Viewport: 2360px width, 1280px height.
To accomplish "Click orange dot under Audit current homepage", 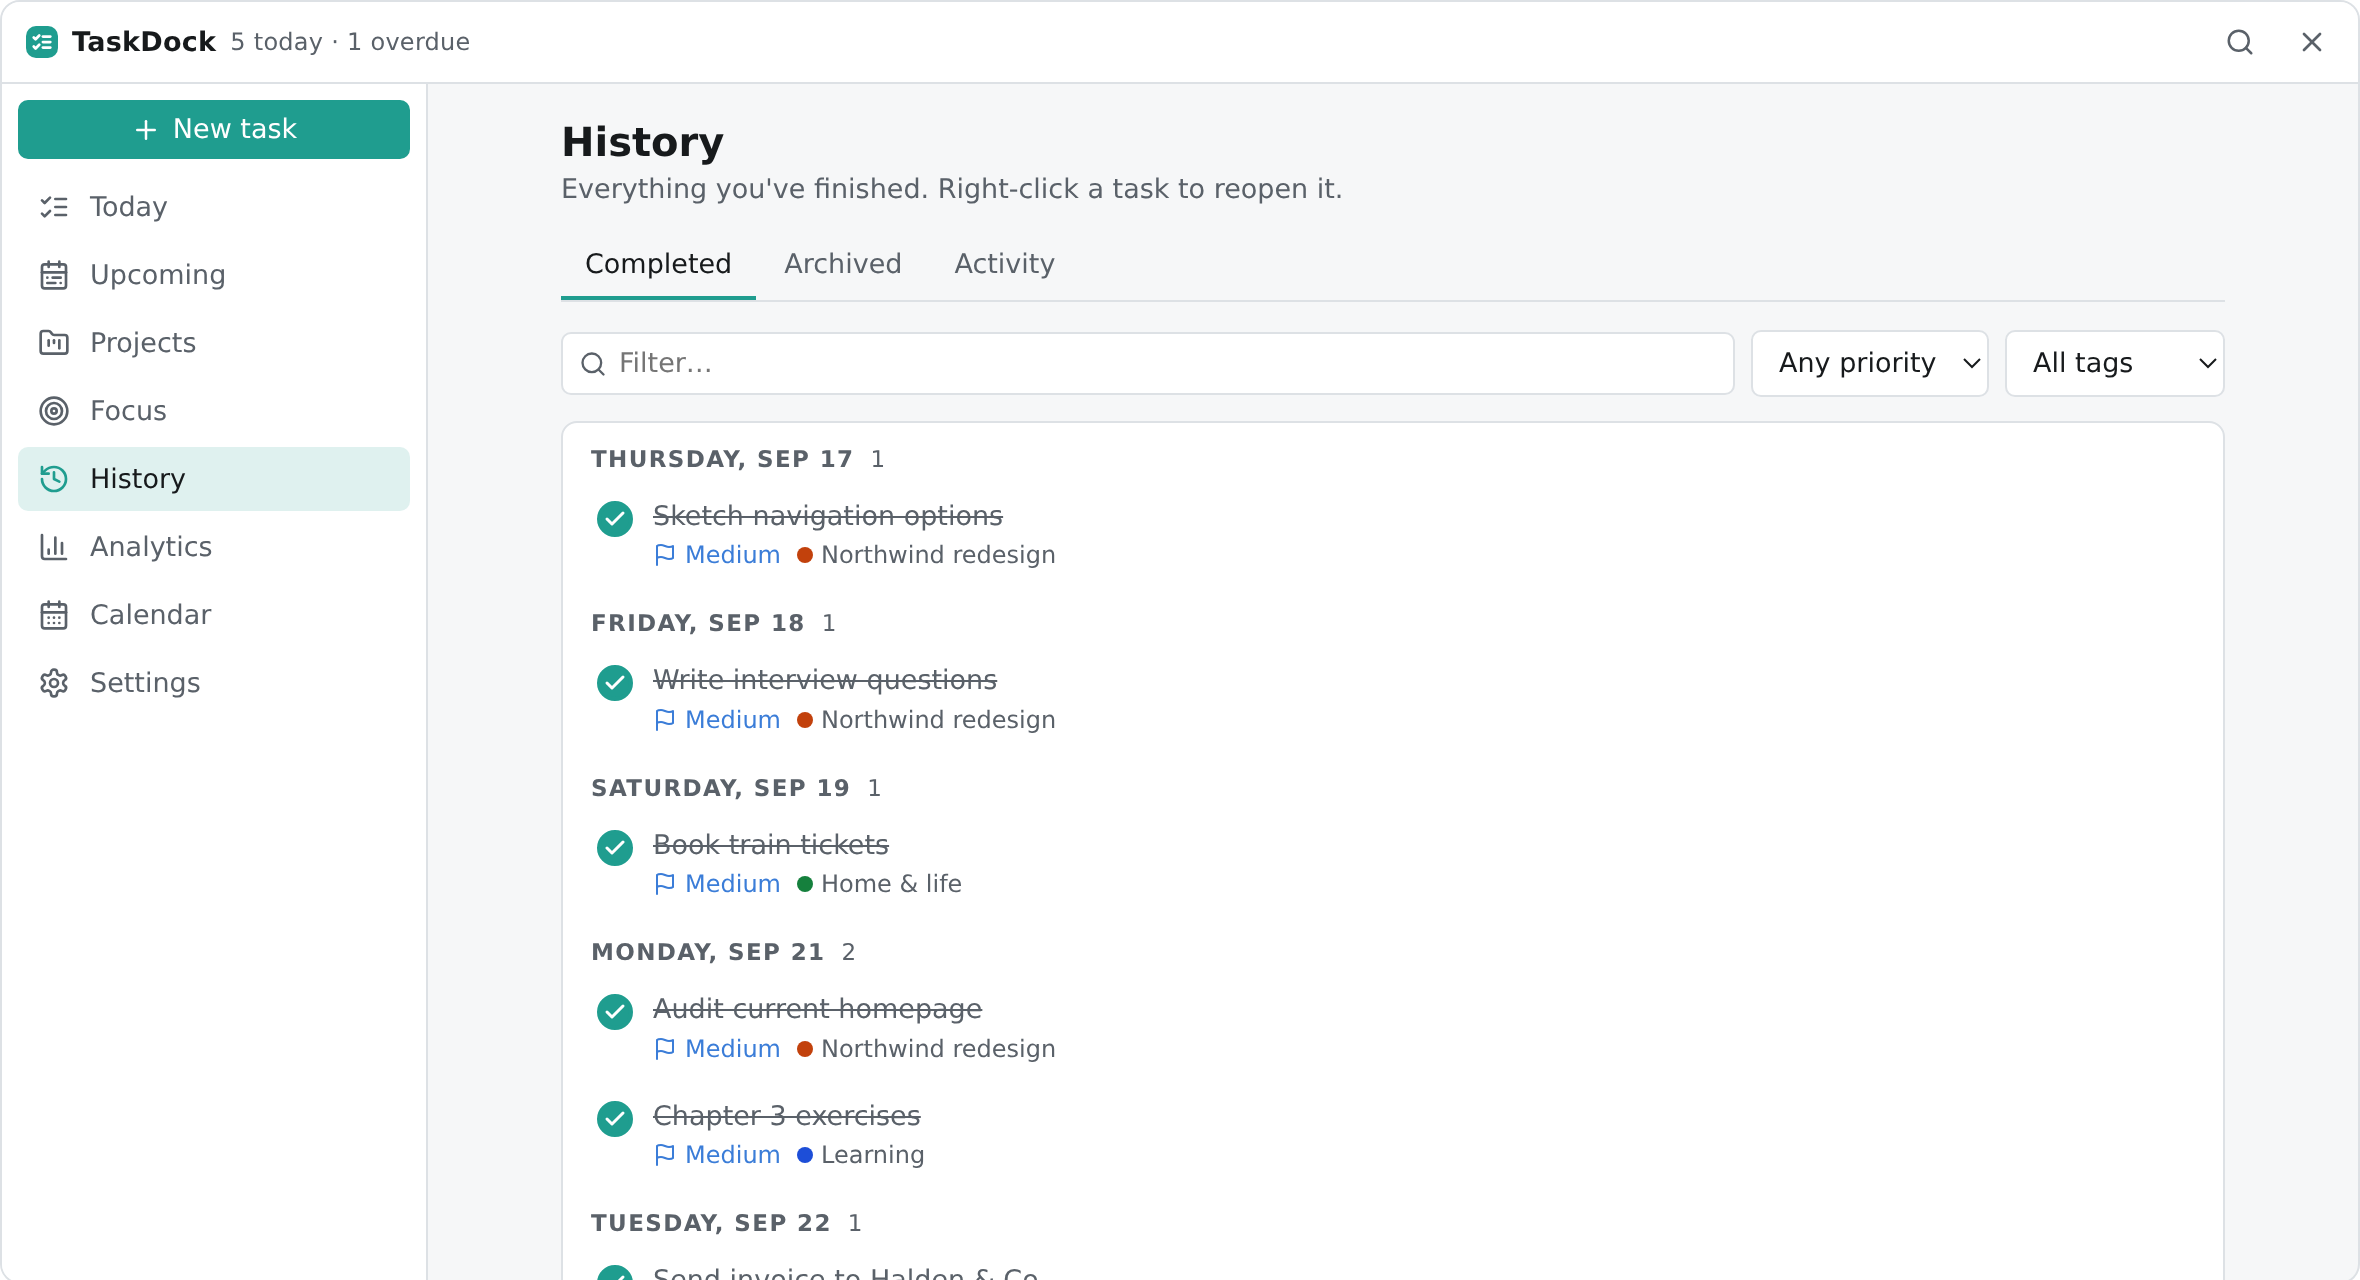I will pos(805,1049).
